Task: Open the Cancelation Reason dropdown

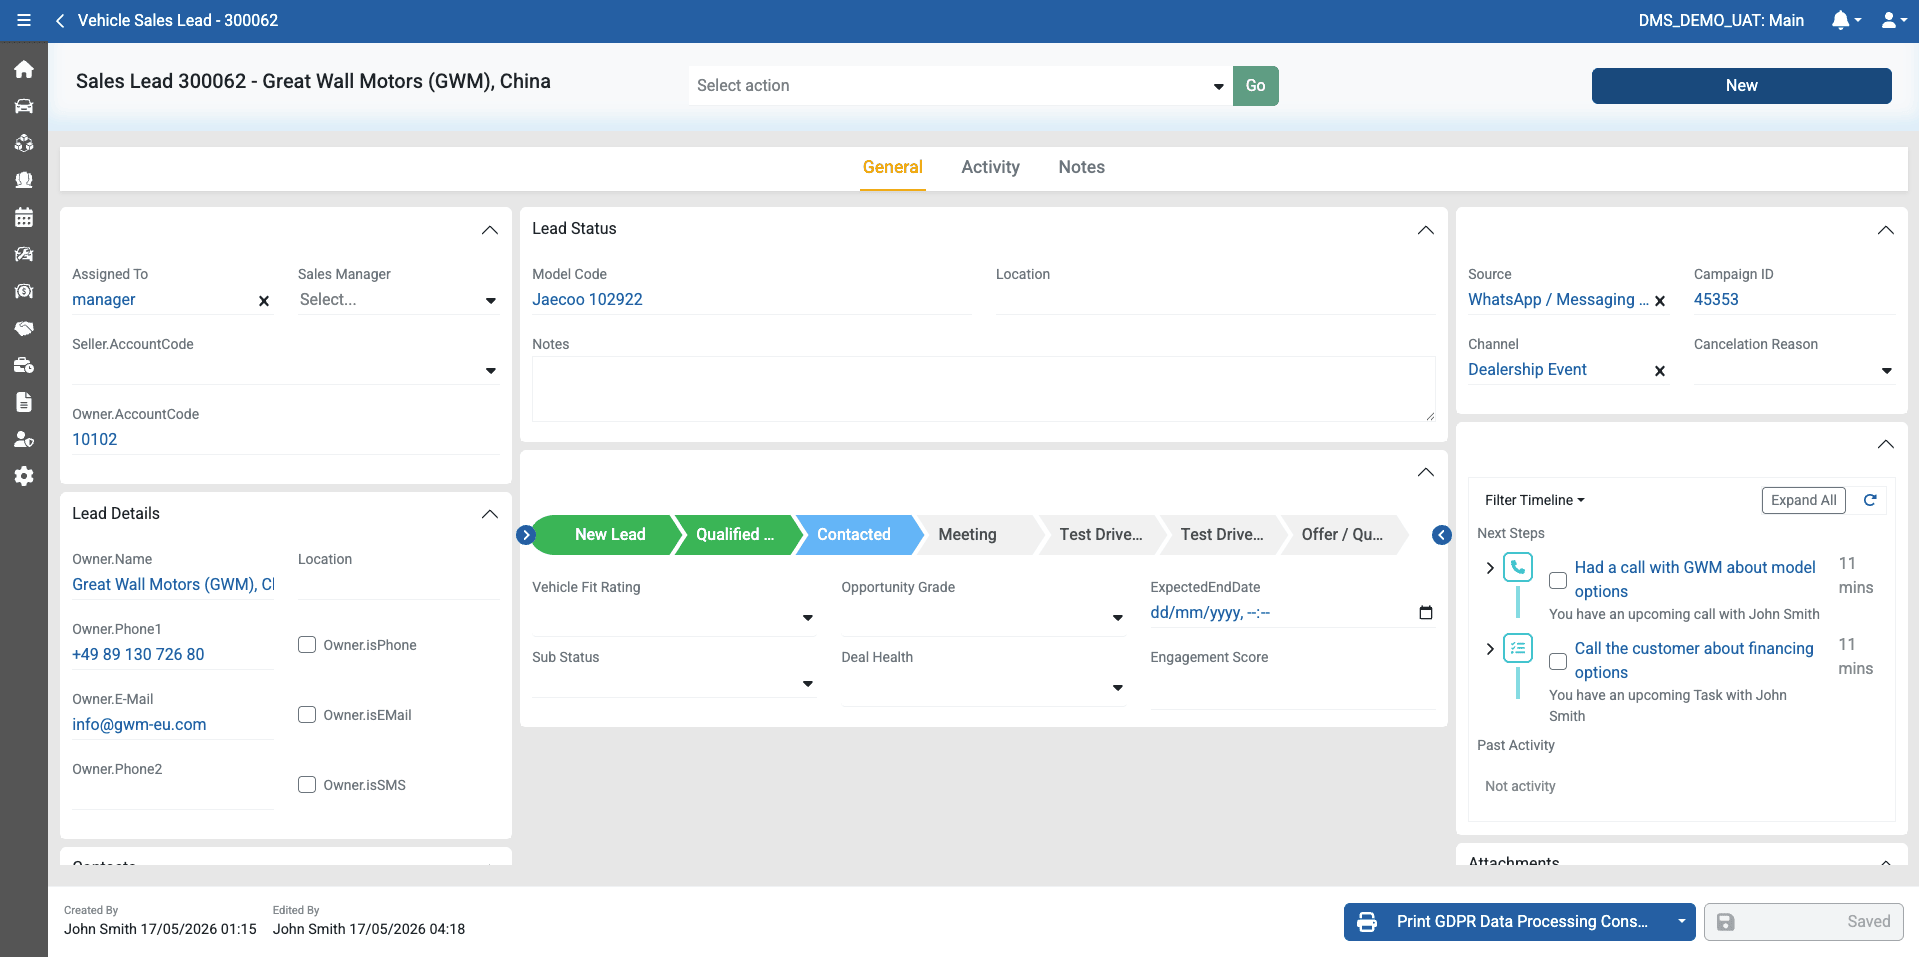Action: [1794, 370]
